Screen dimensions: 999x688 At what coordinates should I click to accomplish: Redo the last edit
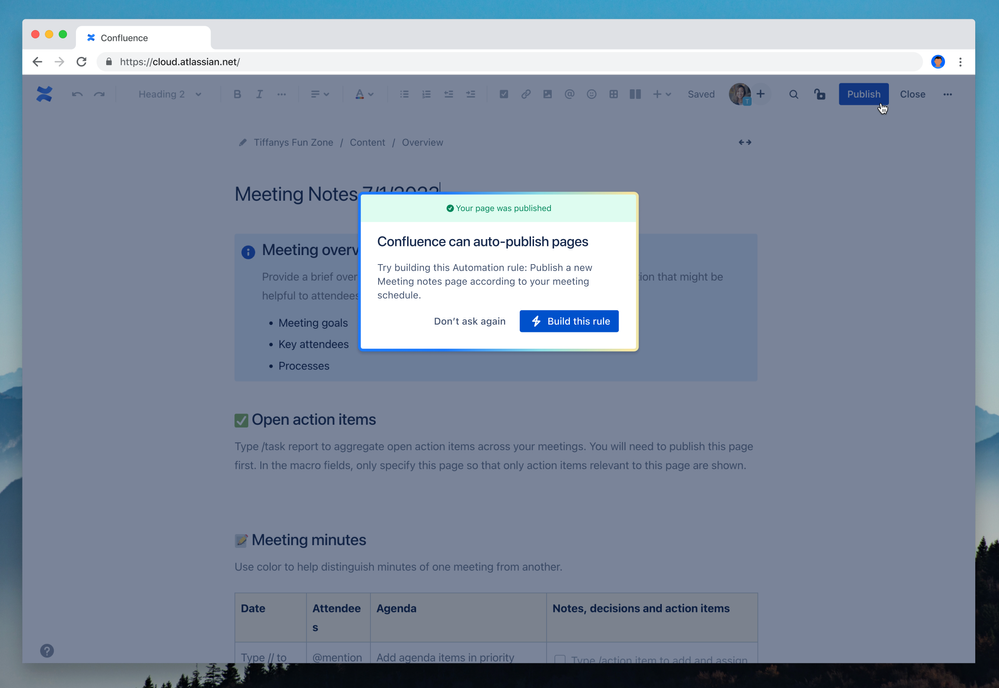(x=99, y=94)
